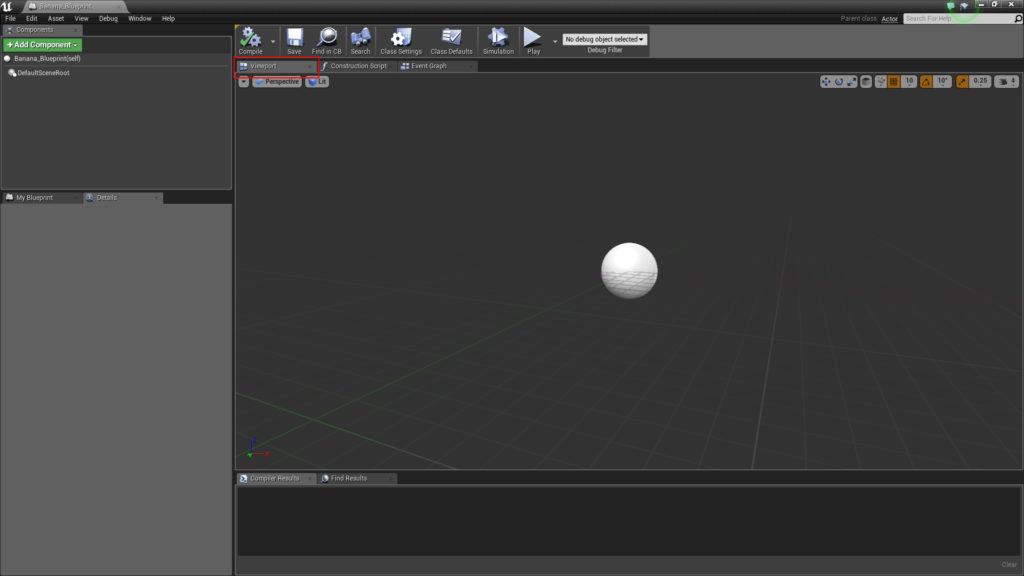This screenshot has height=576, width=1024.
Task: Toggle grid snapping in viewport
Action: [x=893, y=82]
